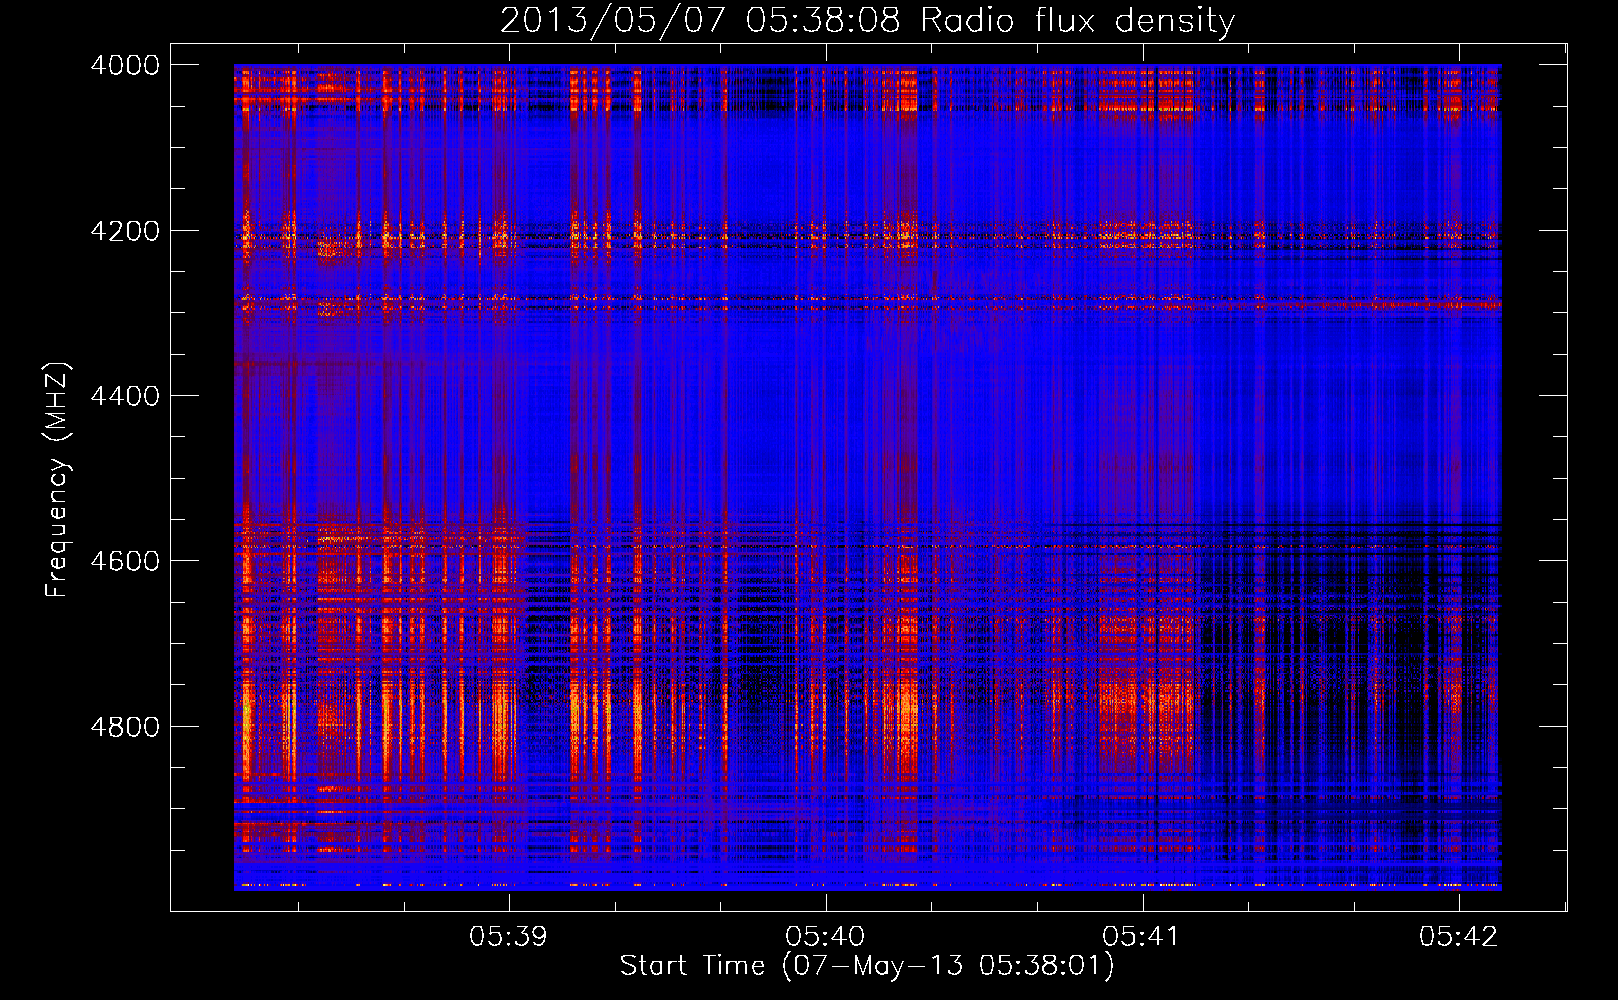This screenshot has width=1618, height=1000.
Task: Click the 05:39 time axis label
Action: (509, 936)
